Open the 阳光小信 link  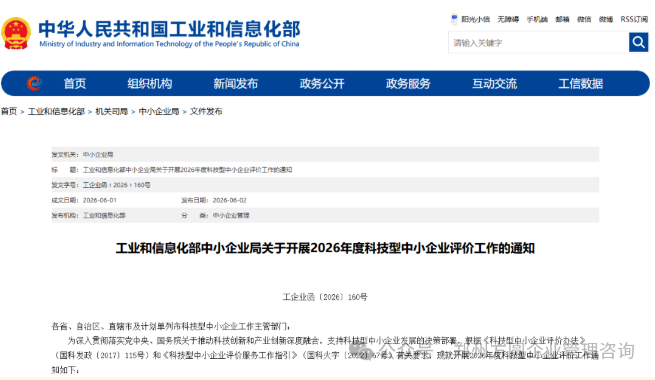coord(475,19)
